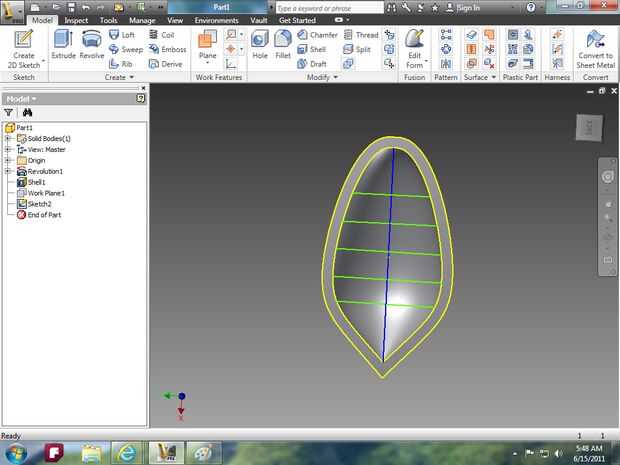Open the Windows Start button
Screen dimensions: 620x465
click(x=15, y=454)
